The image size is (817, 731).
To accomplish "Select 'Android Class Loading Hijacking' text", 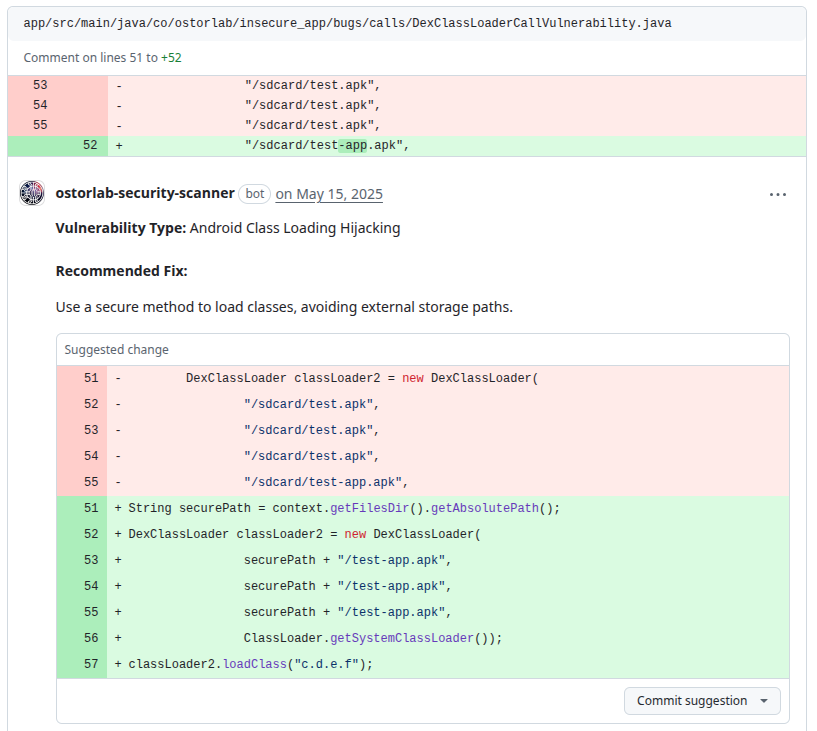I will pyautogui.click(x=295, y=228).
